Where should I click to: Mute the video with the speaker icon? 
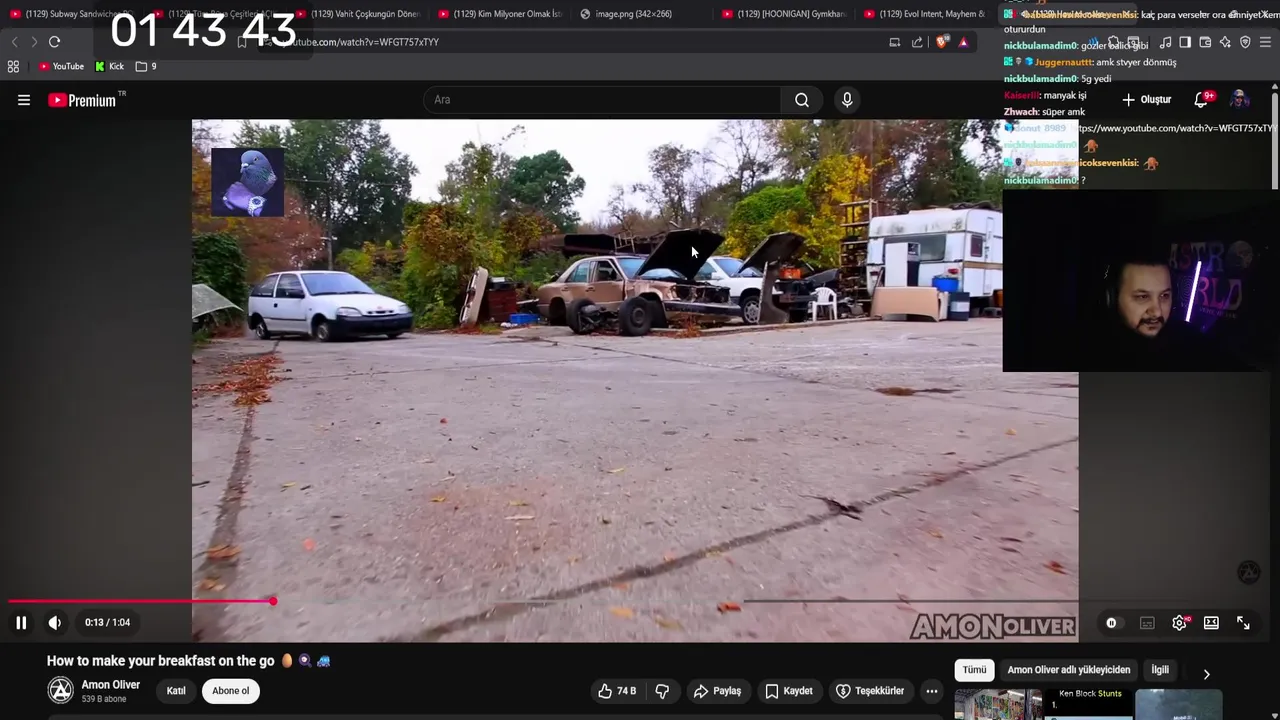[55, 623]
